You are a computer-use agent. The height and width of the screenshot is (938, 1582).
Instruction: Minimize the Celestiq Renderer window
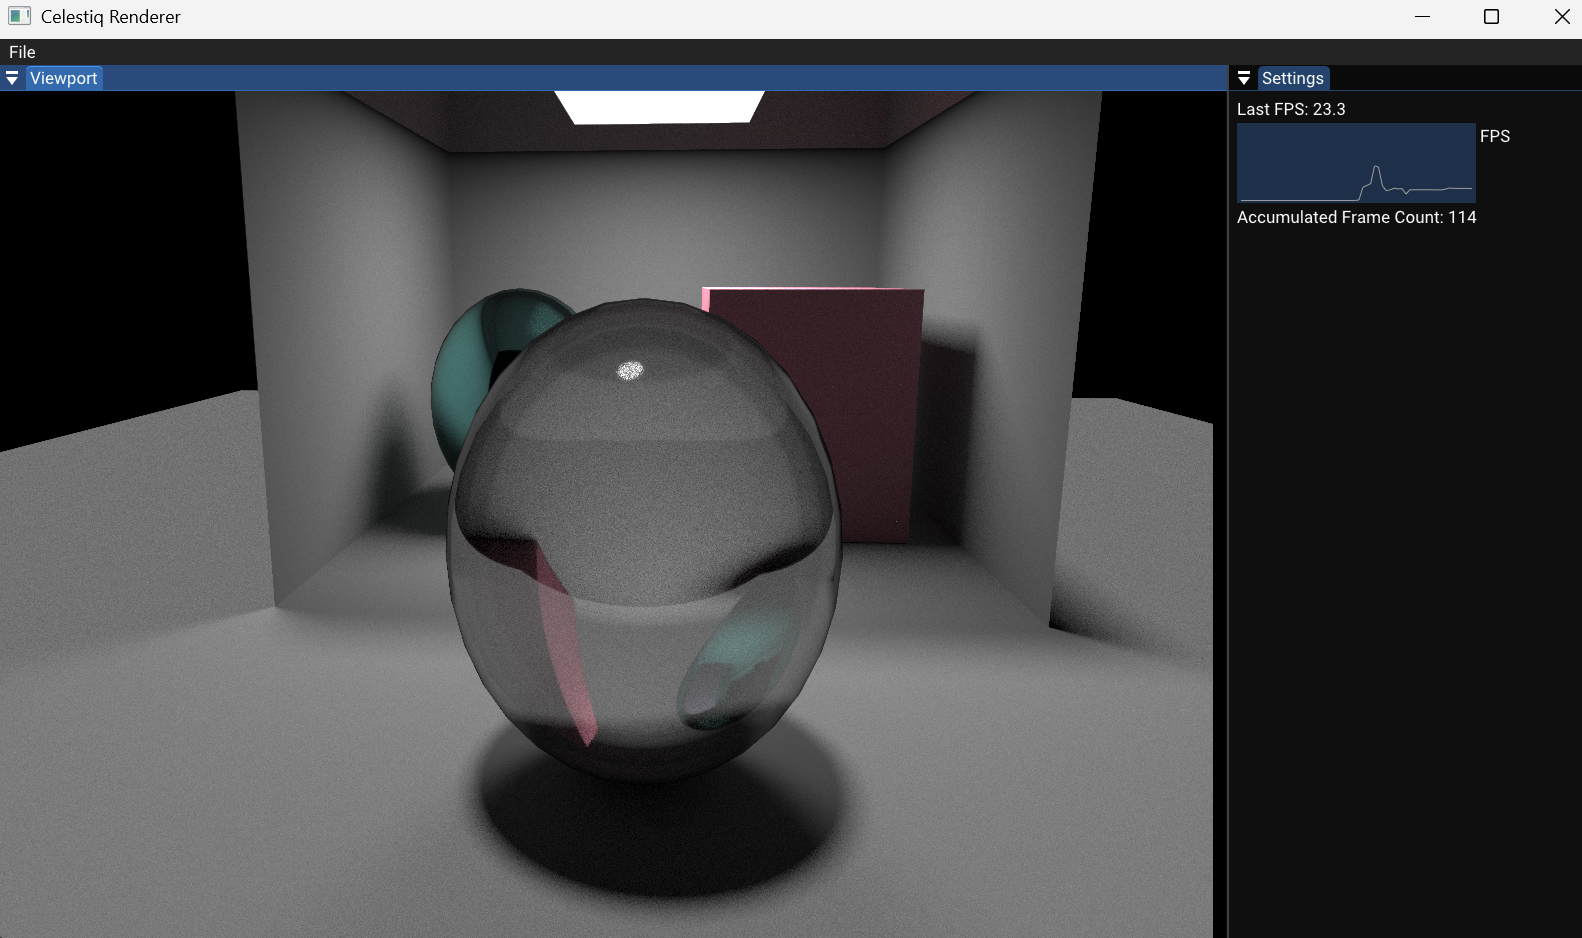tap(1422, 17)
